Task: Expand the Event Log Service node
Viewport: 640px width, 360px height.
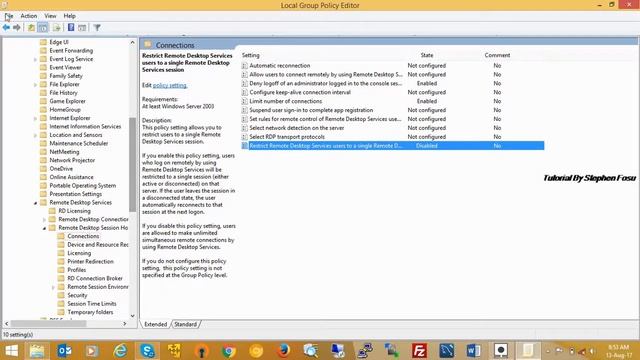Action: point(35,59)
